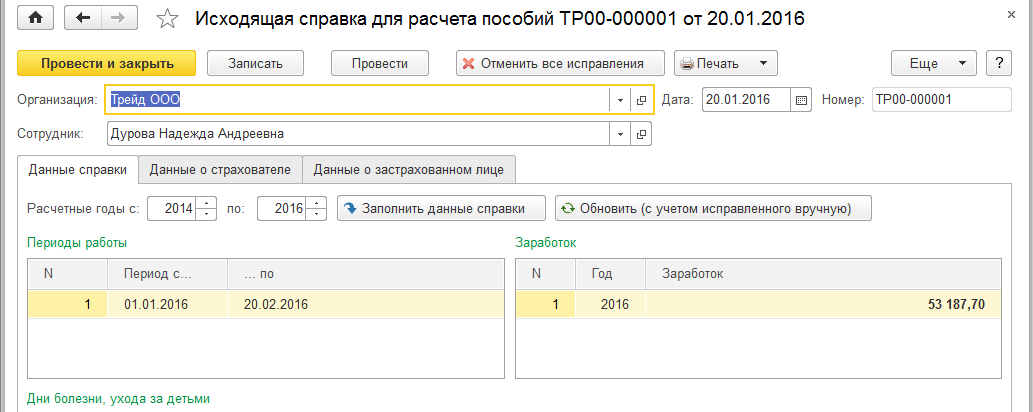Open the Организация record via open icon
Viewport: 1033px width, 412px height.
coord(642,100)
